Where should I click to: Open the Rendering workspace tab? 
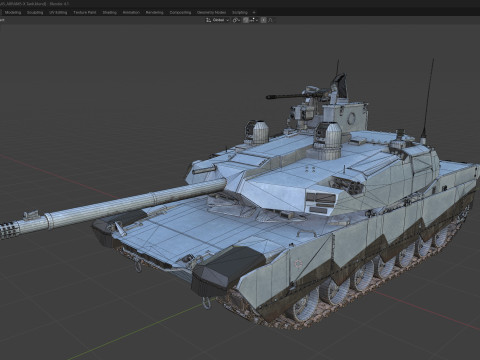point(154,12)
